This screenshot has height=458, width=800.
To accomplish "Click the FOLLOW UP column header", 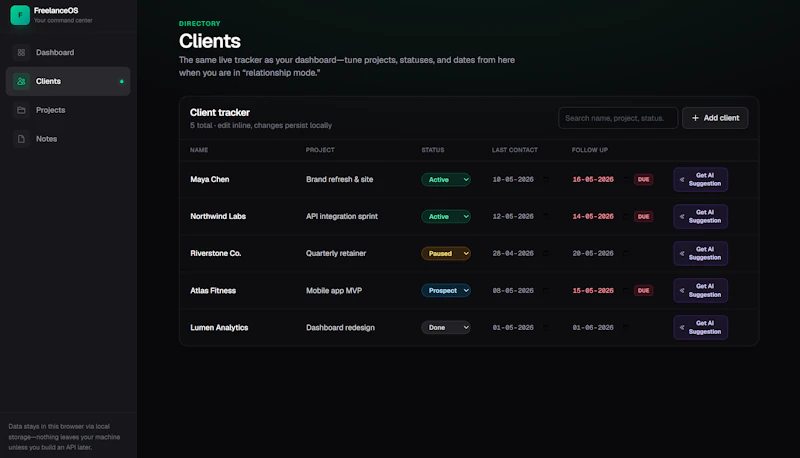I will 589,150.
